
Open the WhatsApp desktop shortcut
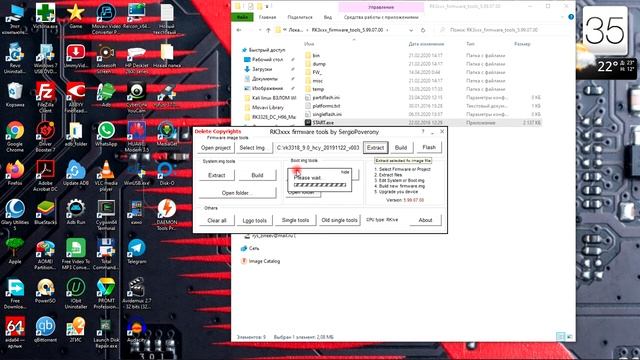pyautogui.click(x=106, y=135)
